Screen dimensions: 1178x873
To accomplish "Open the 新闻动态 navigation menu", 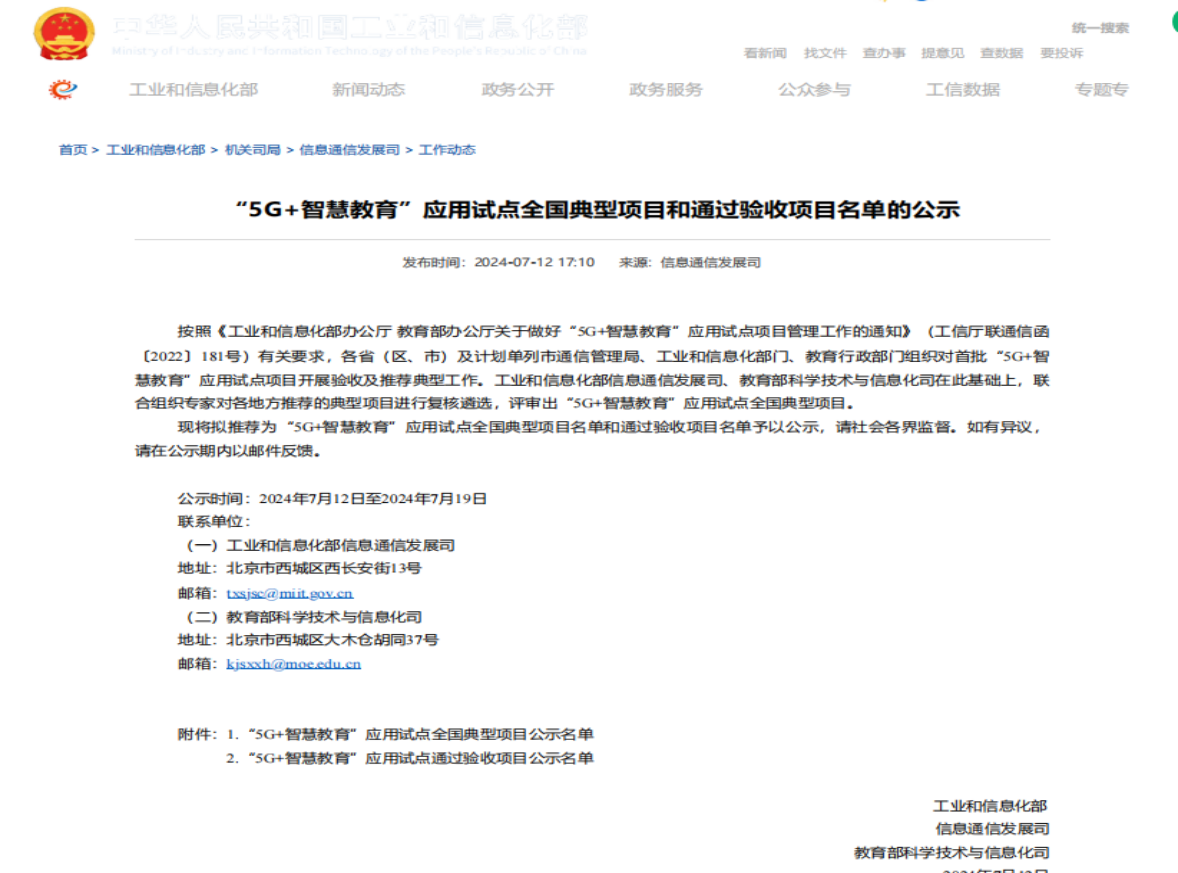I will coord(368,90).
